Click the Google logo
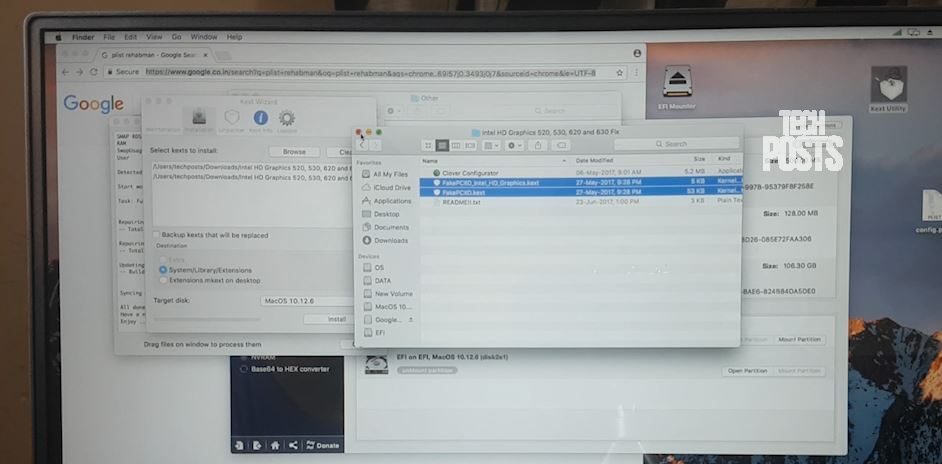 click(x=94, y=103)
